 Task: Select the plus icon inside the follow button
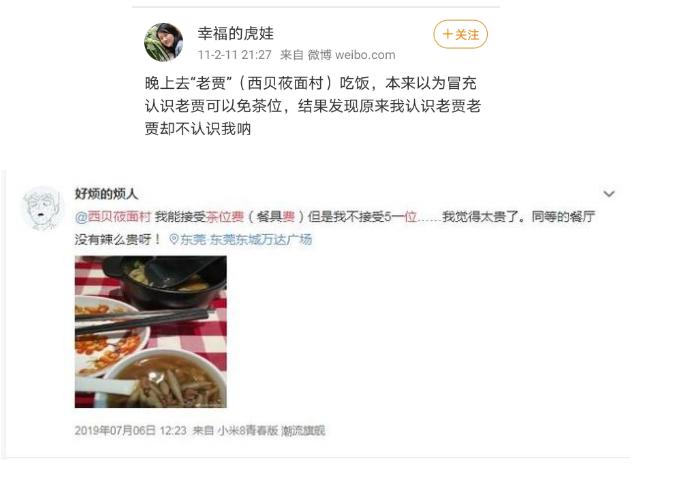[x=448, y=34]
